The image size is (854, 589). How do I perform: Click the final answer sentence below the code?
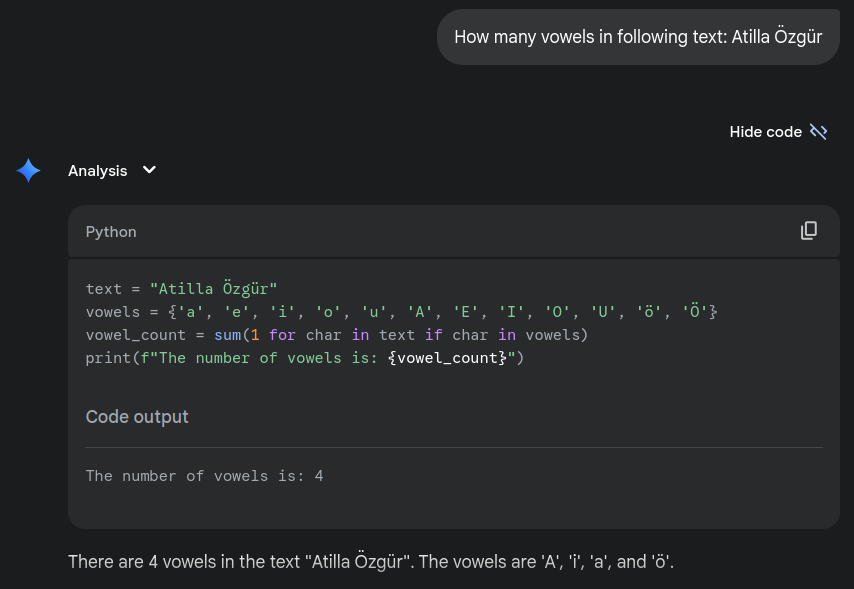371,561
